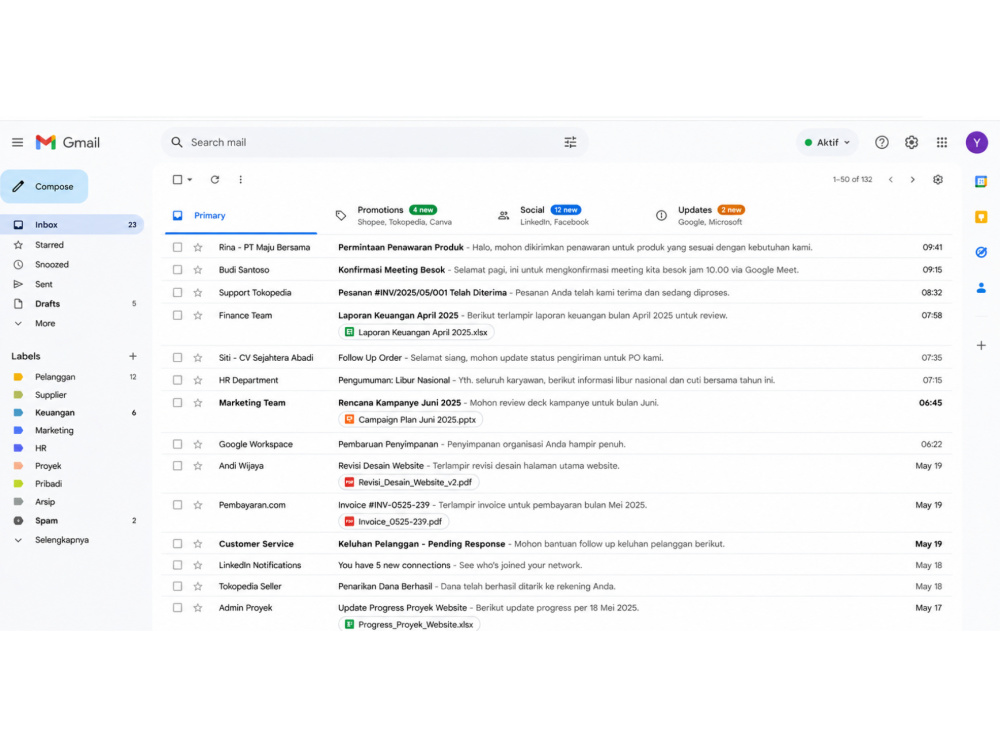
Task: Open the select-all dropdown arrow
Action: point(189,179)
